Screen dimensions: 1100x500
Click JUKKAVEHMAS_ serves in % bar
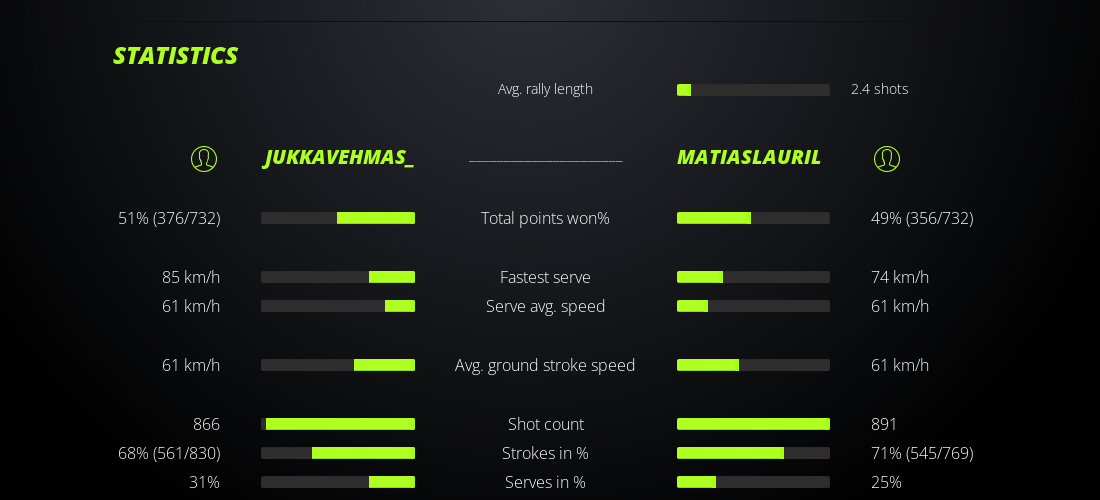[x=338, y=482]
